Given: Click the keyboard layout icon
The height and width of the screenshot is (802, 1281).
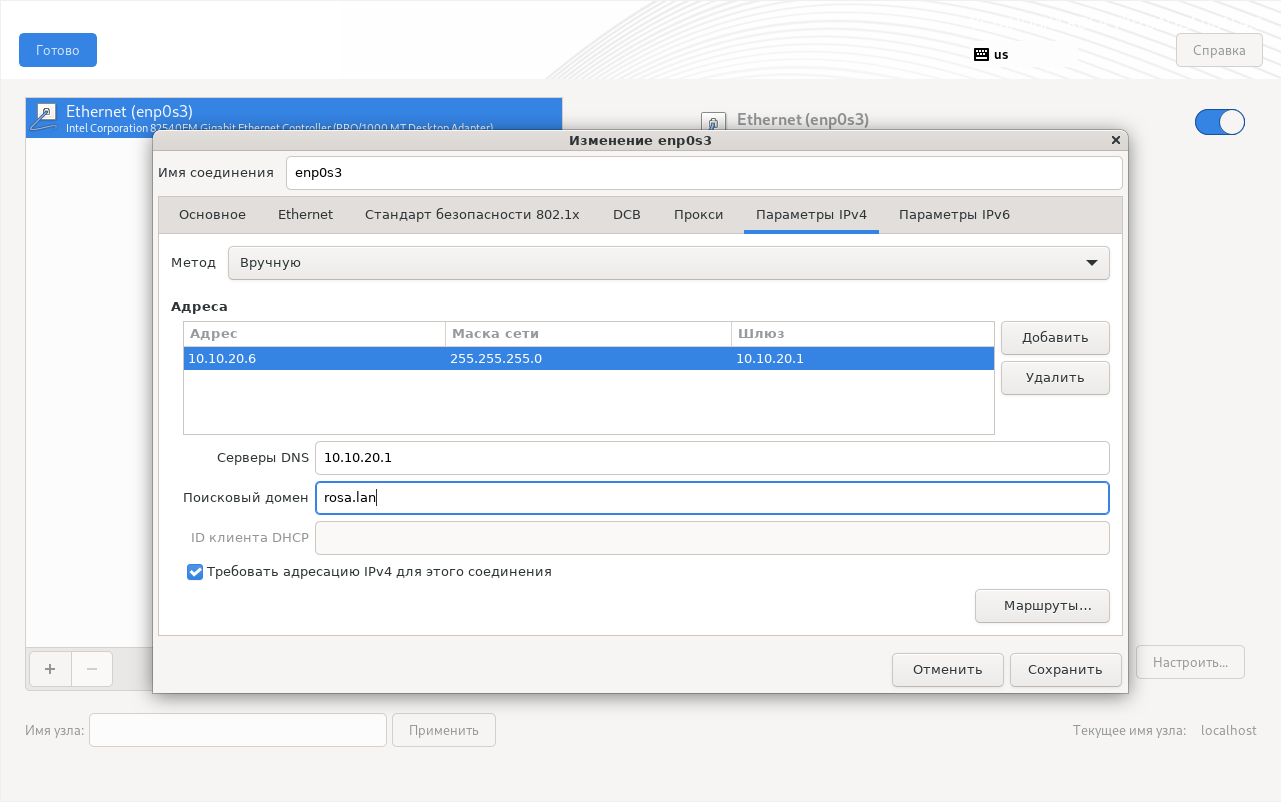Looking at the screenshot, I should click(x=981, y=54).
